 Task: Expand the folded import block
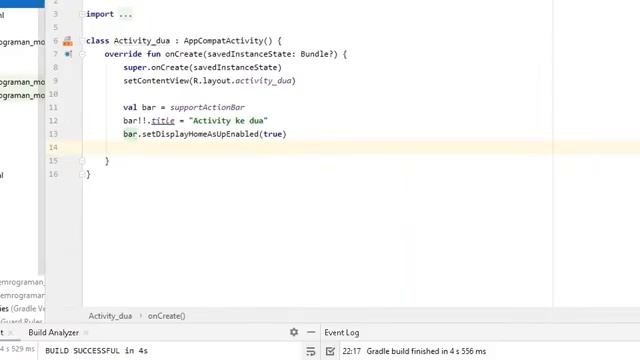pos(82,14)
